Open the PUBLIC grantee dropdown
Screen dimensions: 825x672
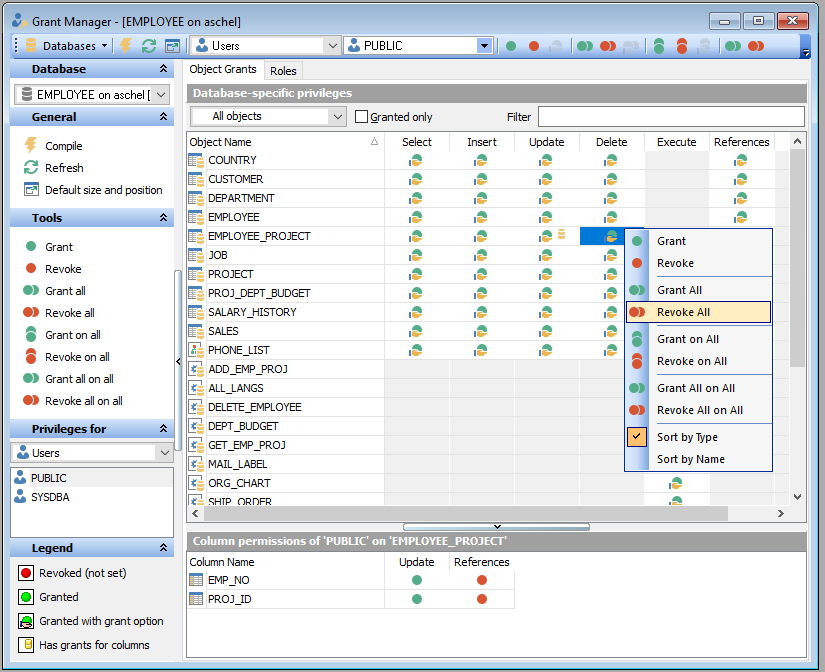(x=483, y=45)
